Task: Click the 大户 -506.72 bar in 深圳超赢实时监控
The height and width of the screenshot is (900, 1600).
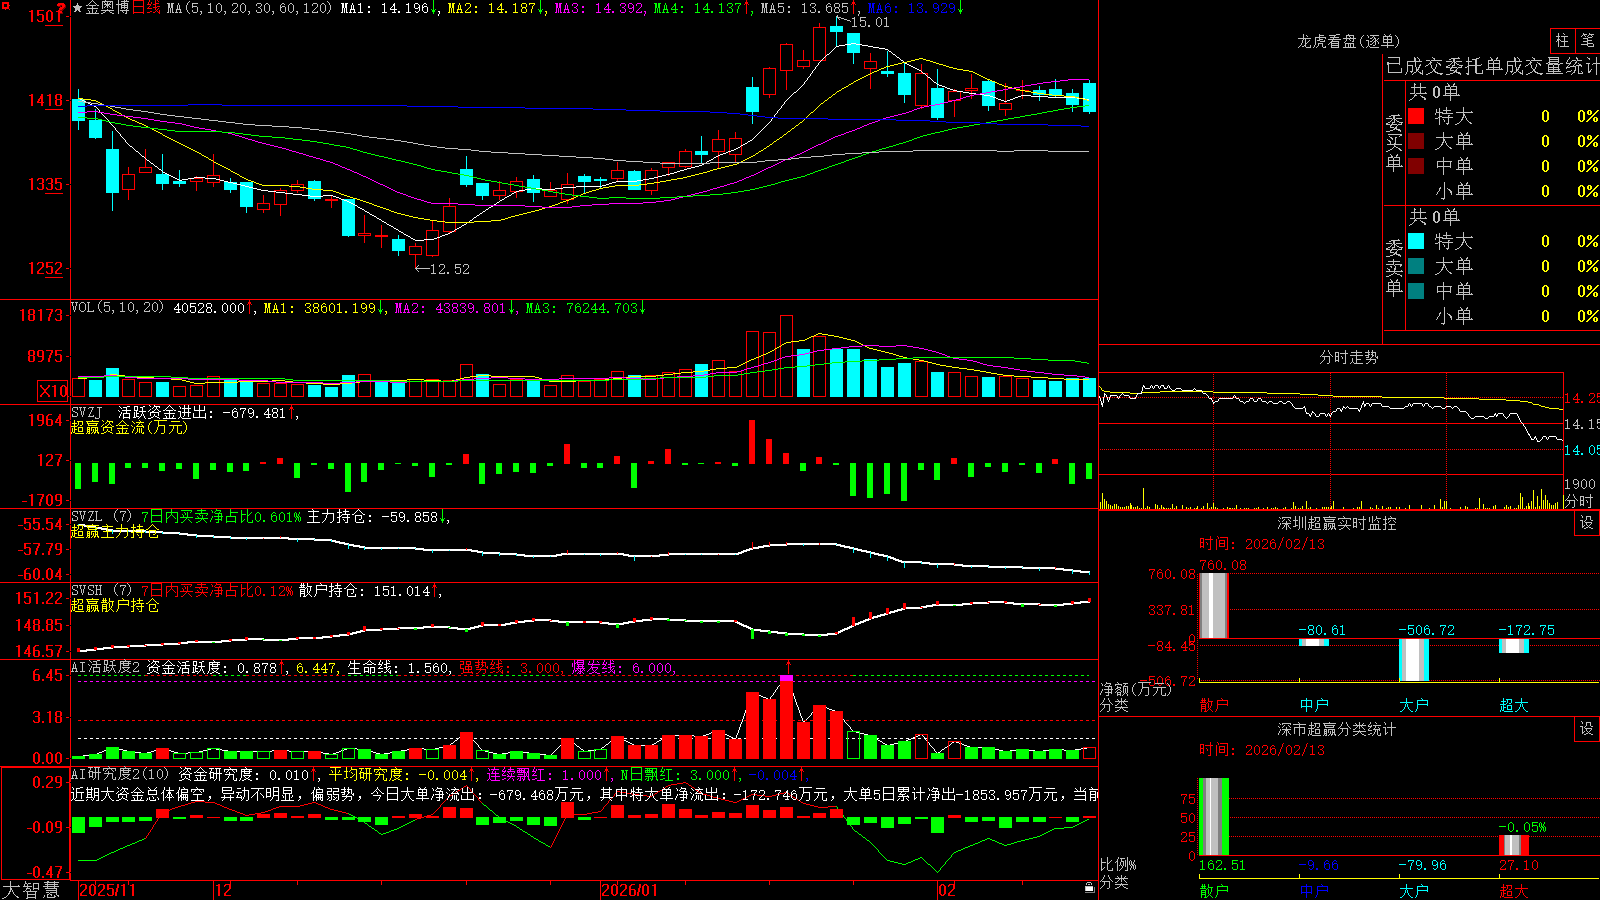Action: 1414,660
